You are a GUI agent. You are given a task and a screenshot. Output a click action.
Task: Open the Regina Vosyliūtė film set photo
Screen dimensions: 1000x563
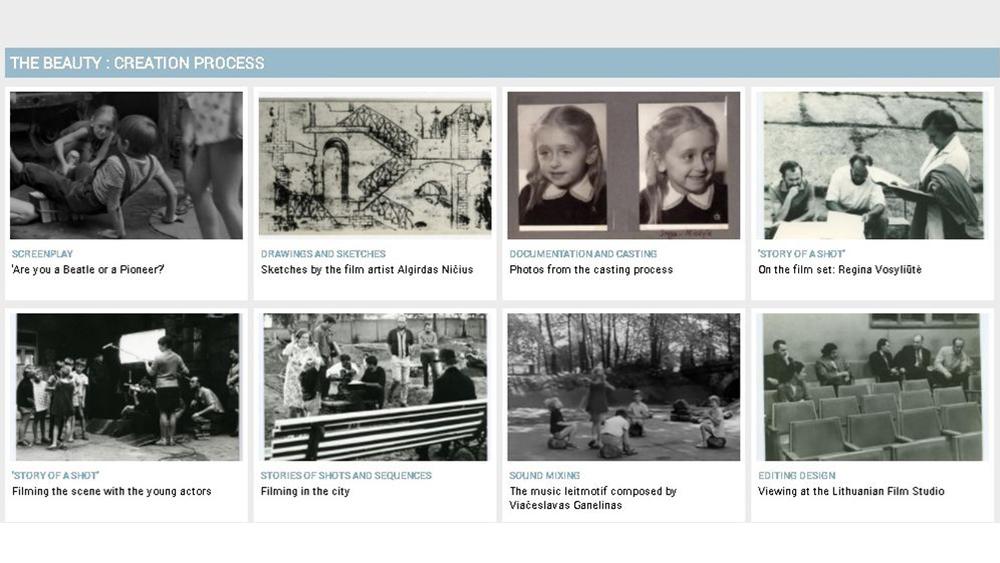pyautogui.click(x=872, y=165)
